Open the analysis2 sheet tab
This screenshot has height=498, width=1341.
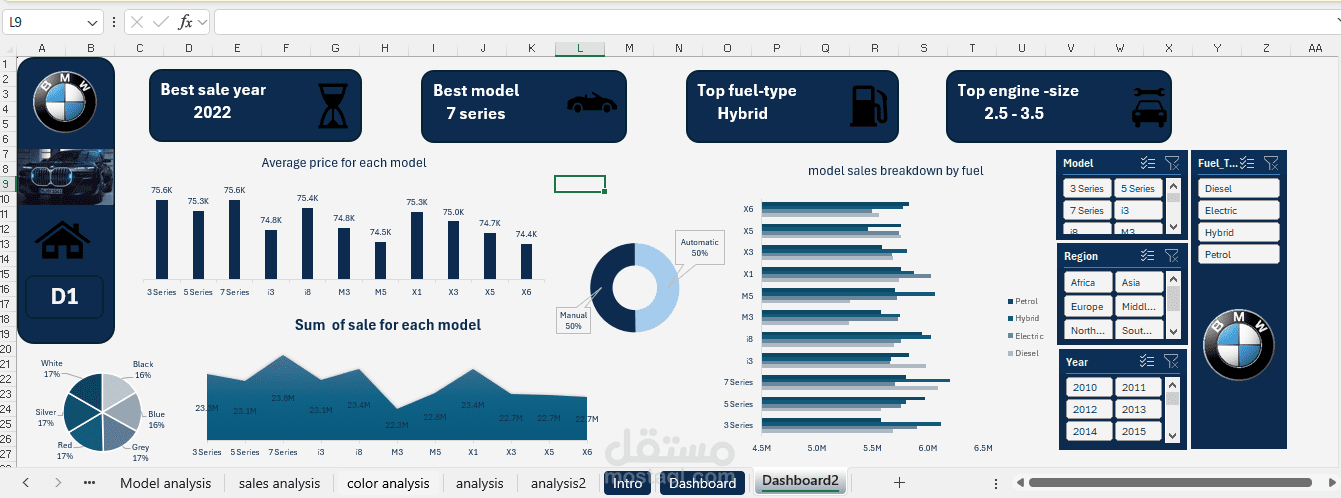558,483
